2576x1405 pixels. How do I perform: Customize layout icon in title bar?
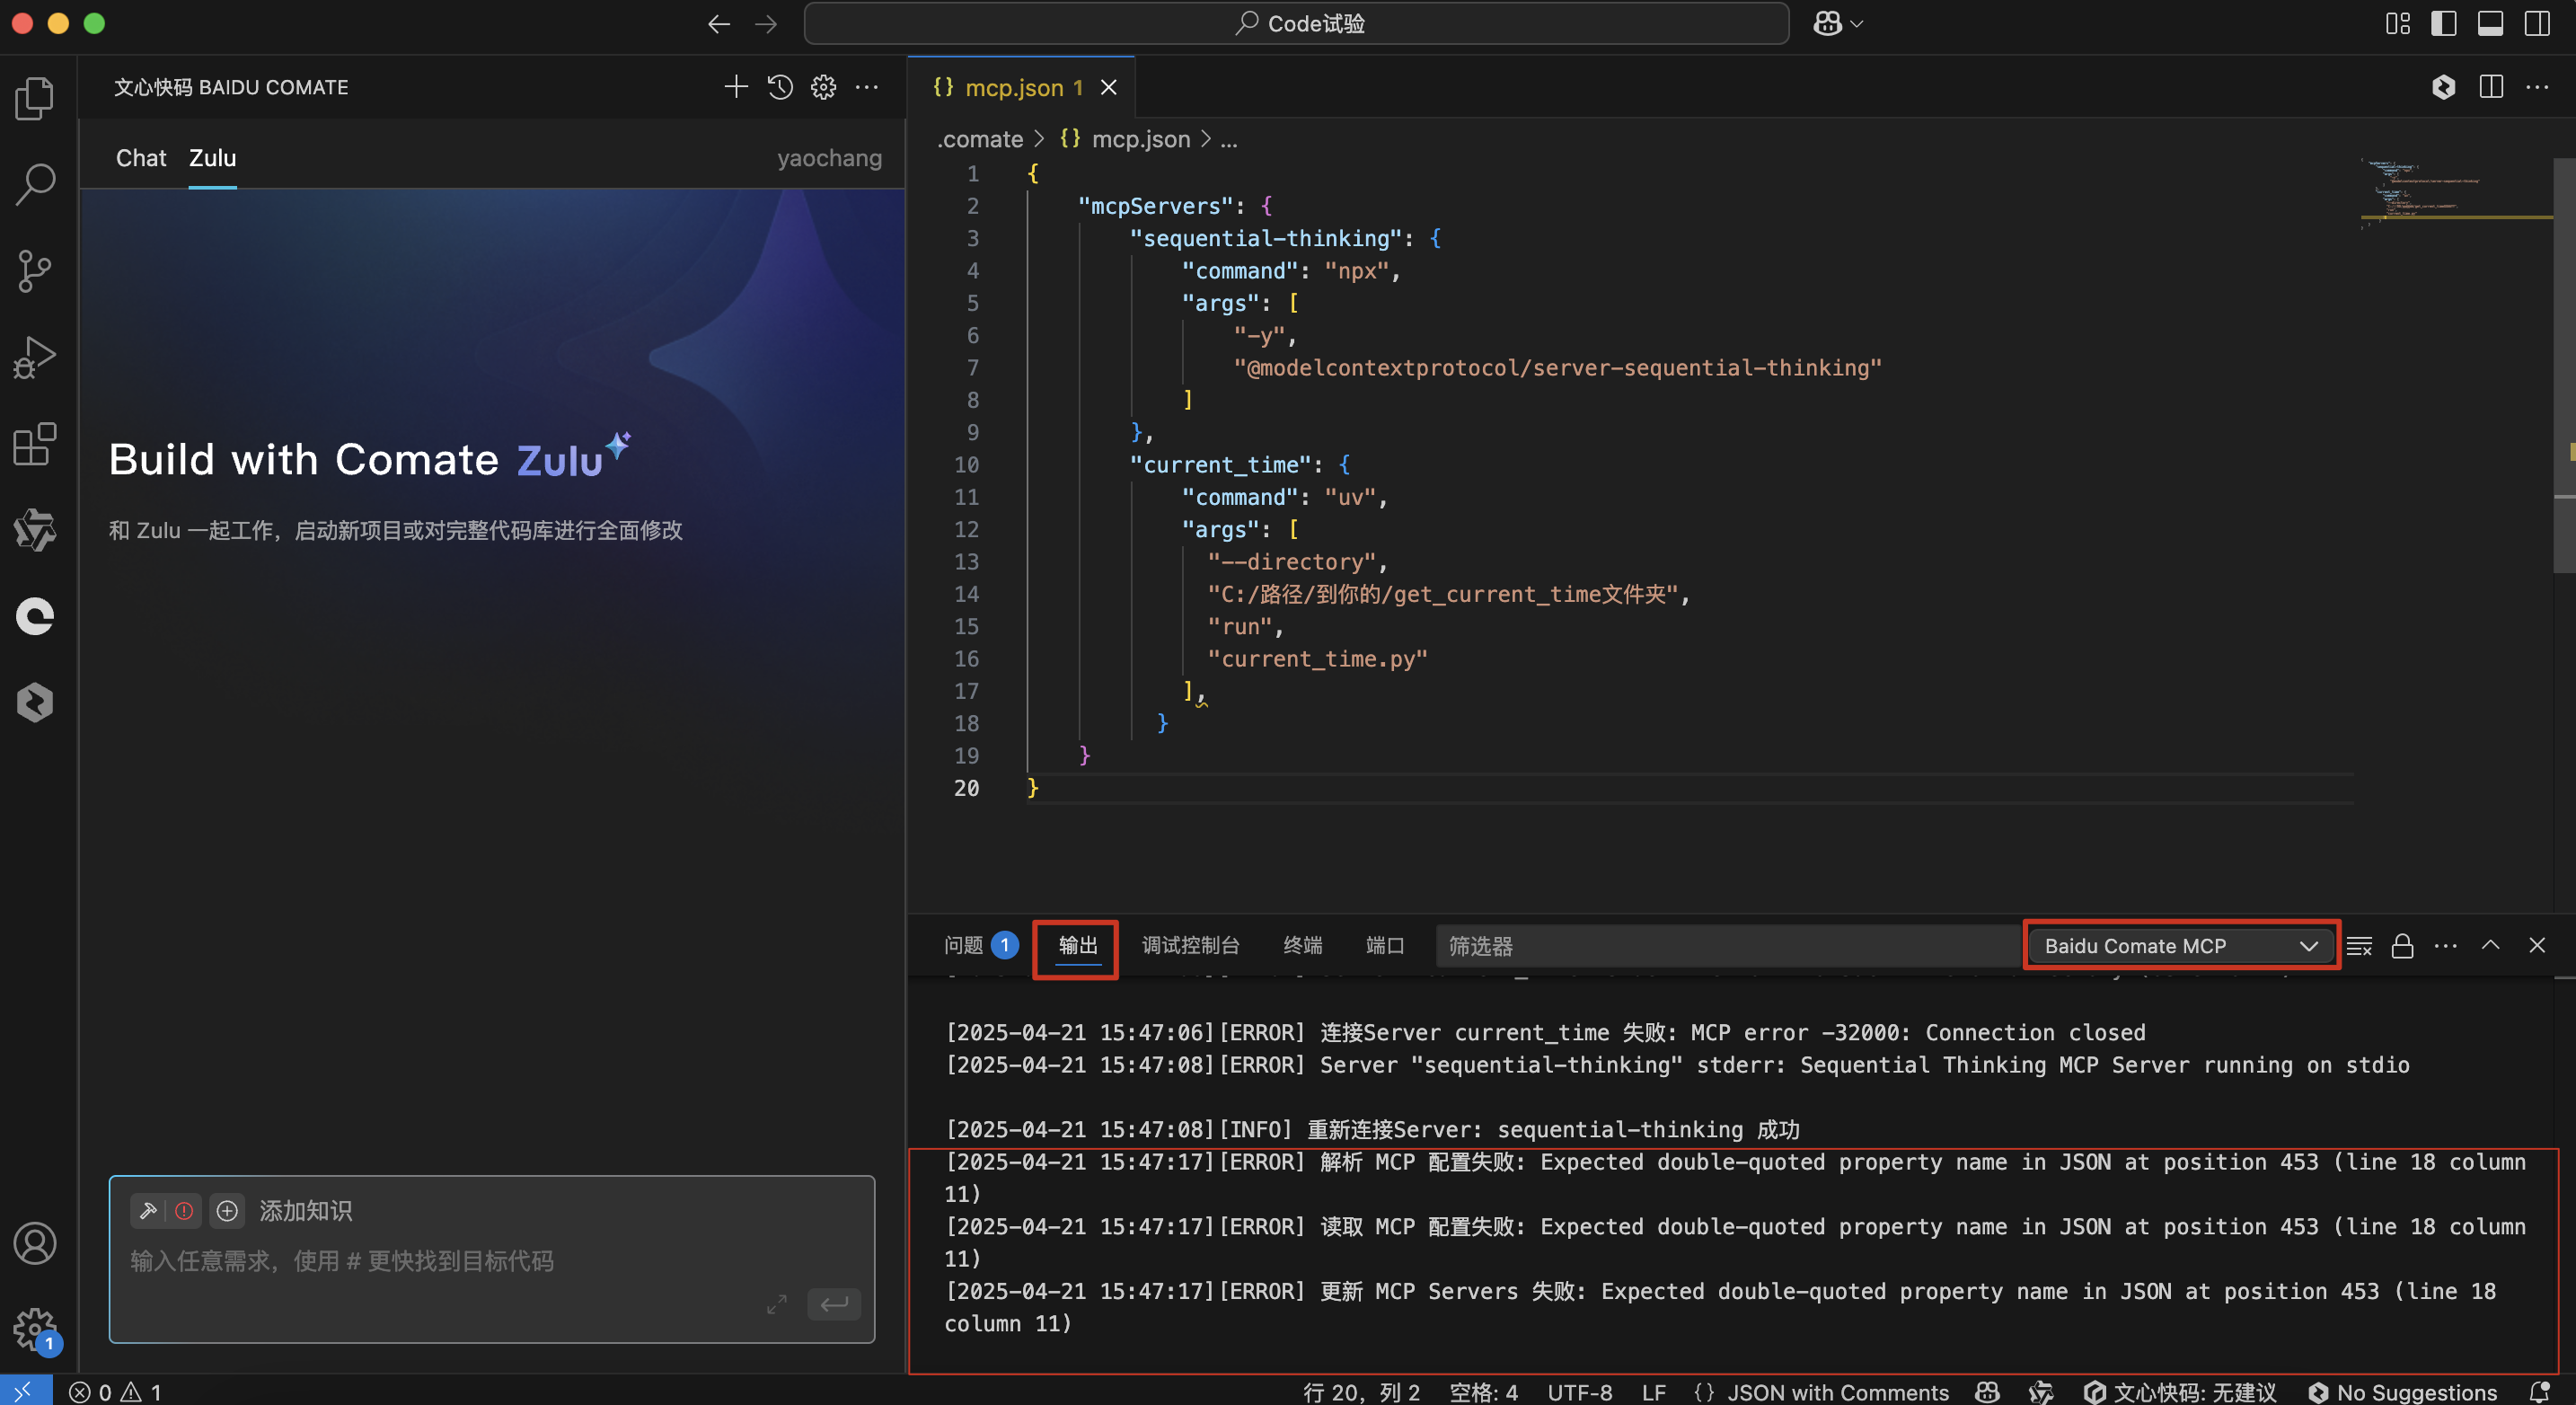pyautogui.click(x=2397, y=24)
